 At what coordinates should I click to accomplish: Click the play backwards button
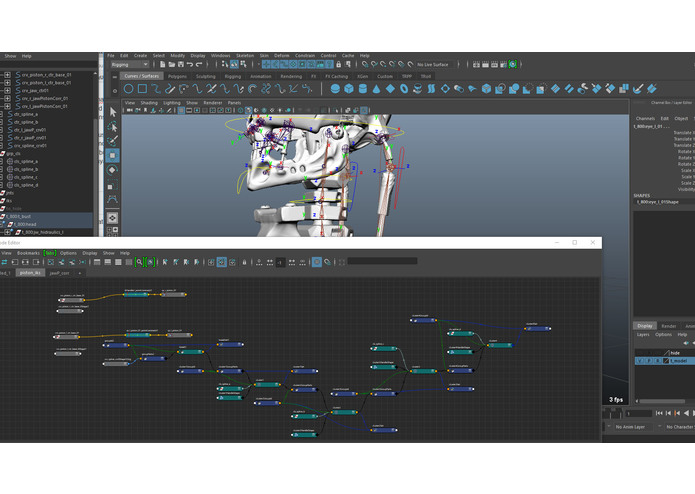point(687,413)
